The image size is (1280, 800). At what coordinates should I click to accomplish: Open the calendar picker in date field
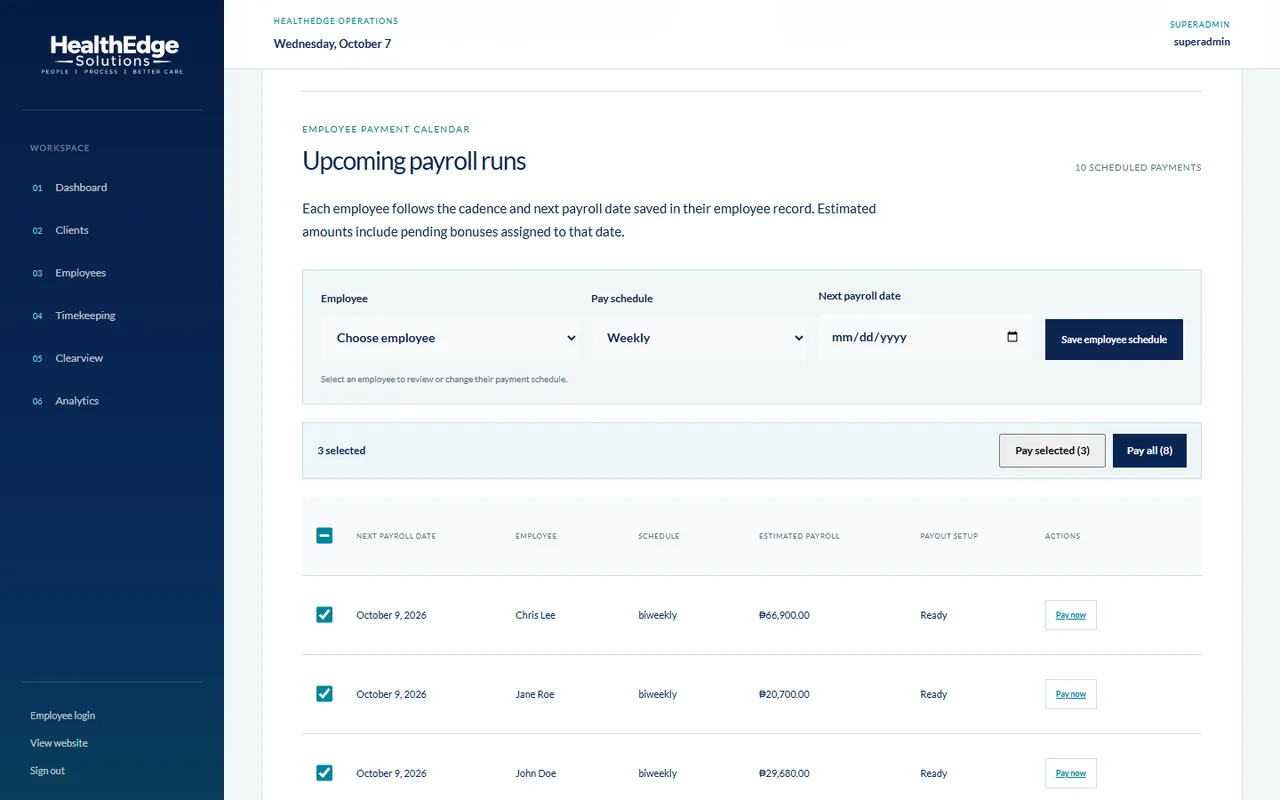pos(1012,337)
